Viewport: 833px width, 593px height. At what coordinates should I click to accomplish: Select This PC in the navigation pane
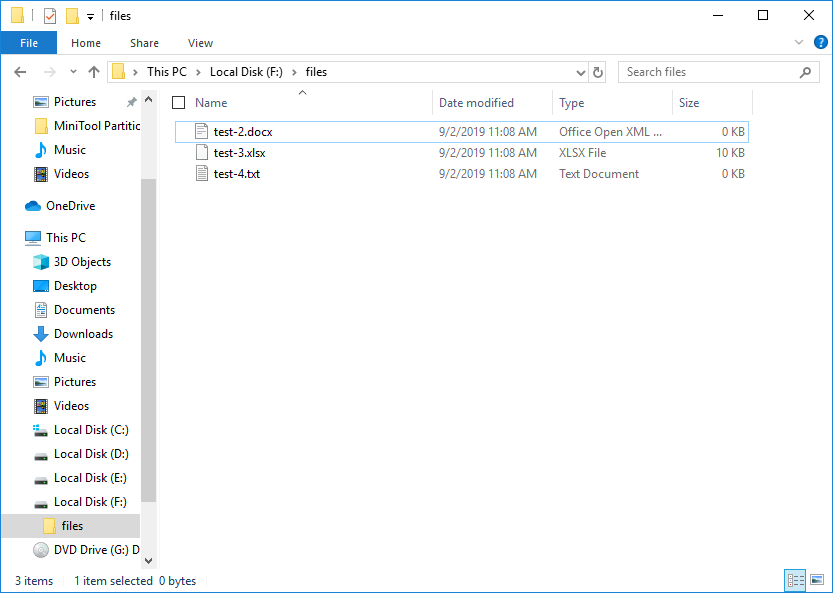tap(55, 238)
